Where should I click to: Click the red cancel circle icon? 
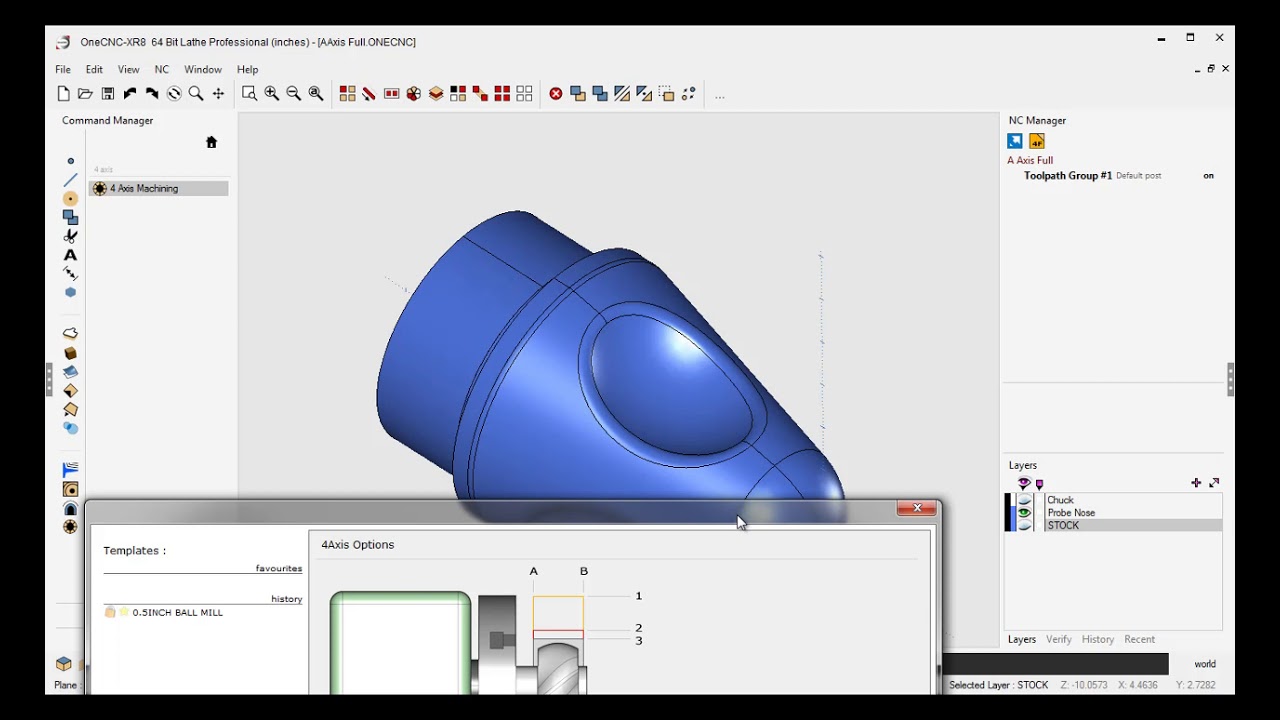pyautogui.click(x=555, y=94)
